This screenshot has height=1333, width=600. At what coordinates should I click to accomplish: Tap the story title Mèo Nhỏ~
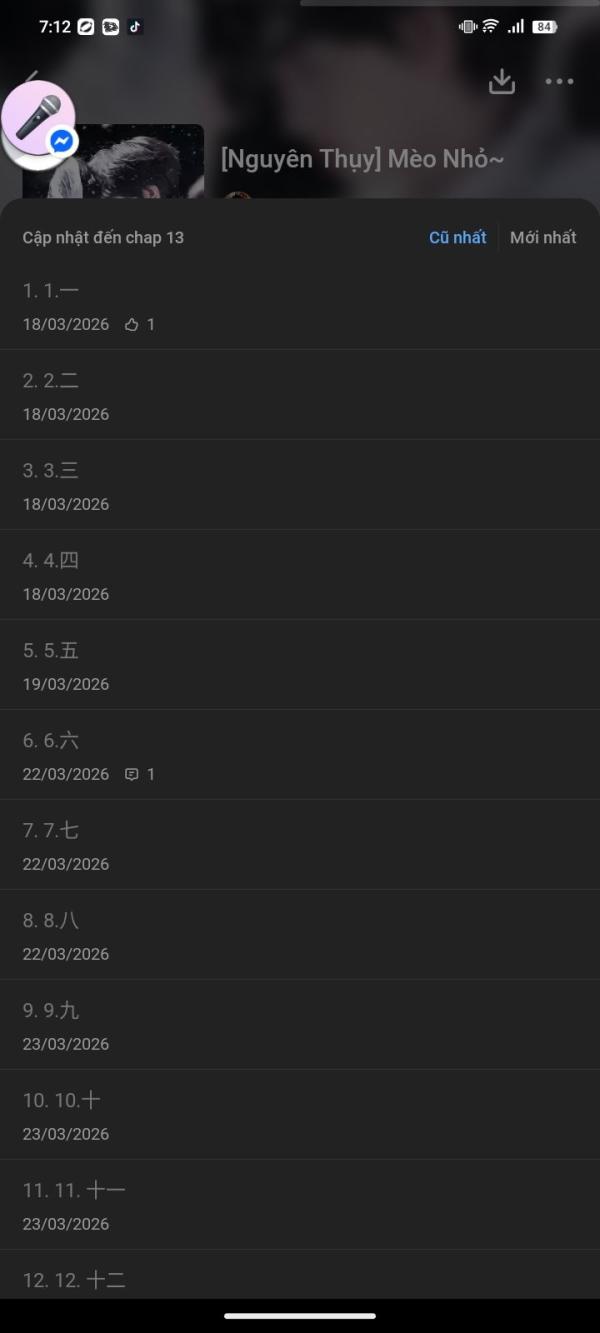362,159
